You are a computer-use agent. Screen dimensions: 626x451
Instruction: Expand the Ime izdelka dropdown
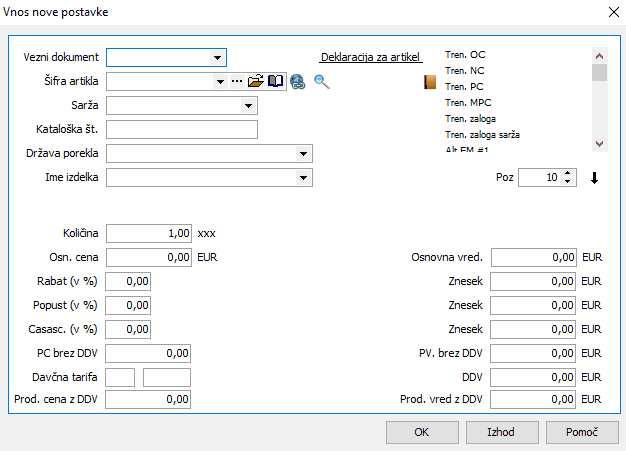click(x=303, y=178)
